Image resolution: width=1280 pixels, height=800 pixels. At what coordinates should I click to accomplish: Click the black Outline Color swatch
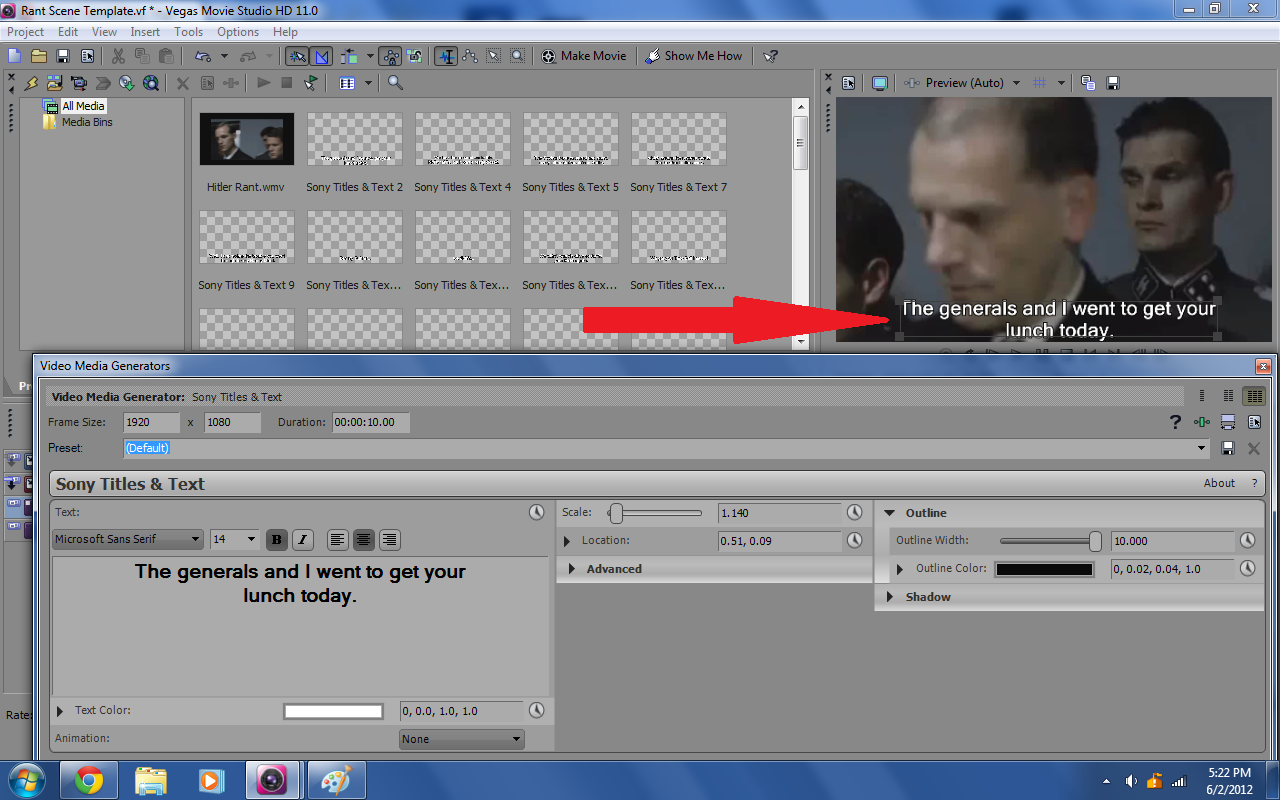coord(1044,569)
